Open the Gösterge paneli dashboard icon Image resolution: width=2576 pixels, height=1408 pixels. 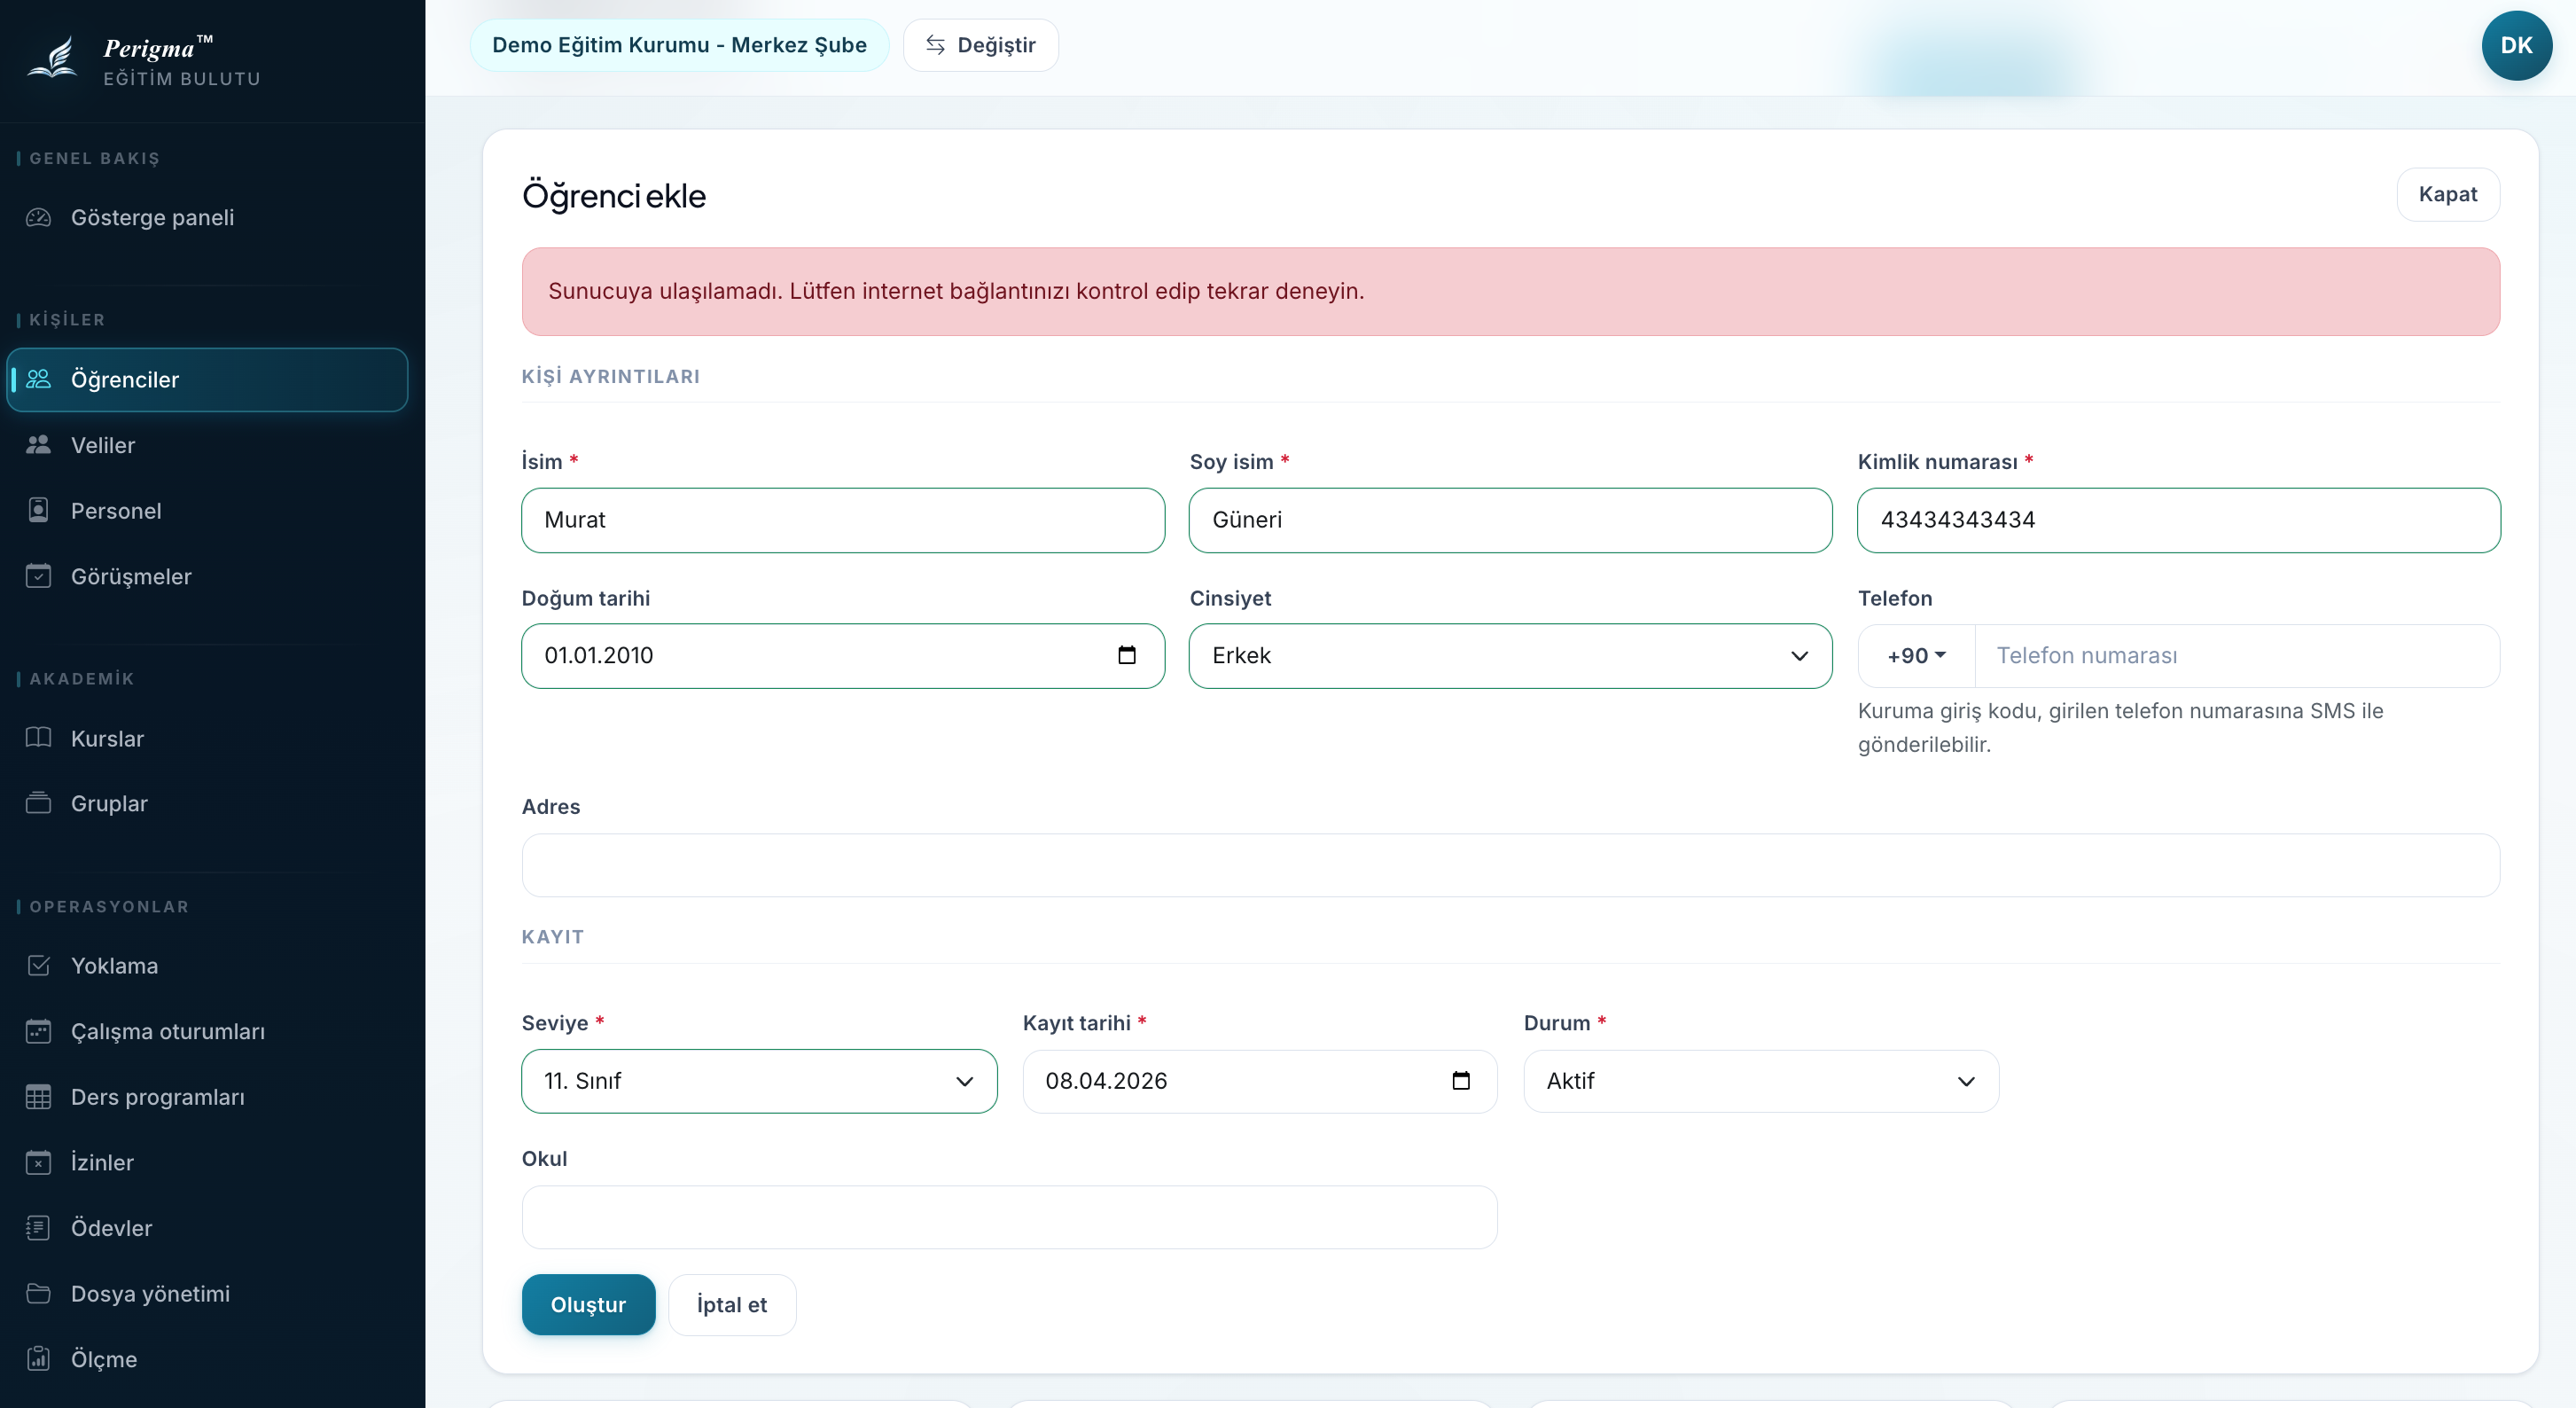coord(38,217)
